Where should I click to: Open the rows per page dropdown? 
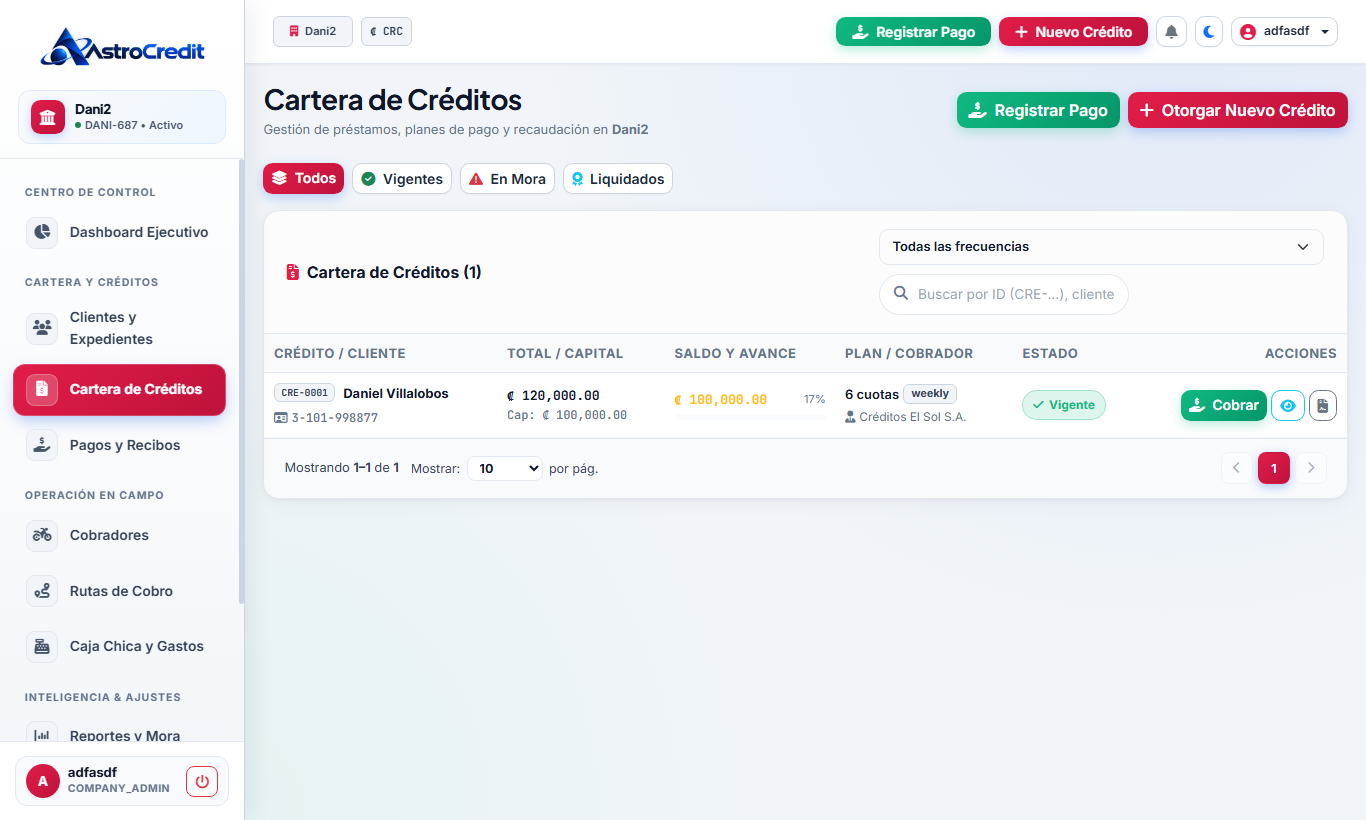click(505, 468)
